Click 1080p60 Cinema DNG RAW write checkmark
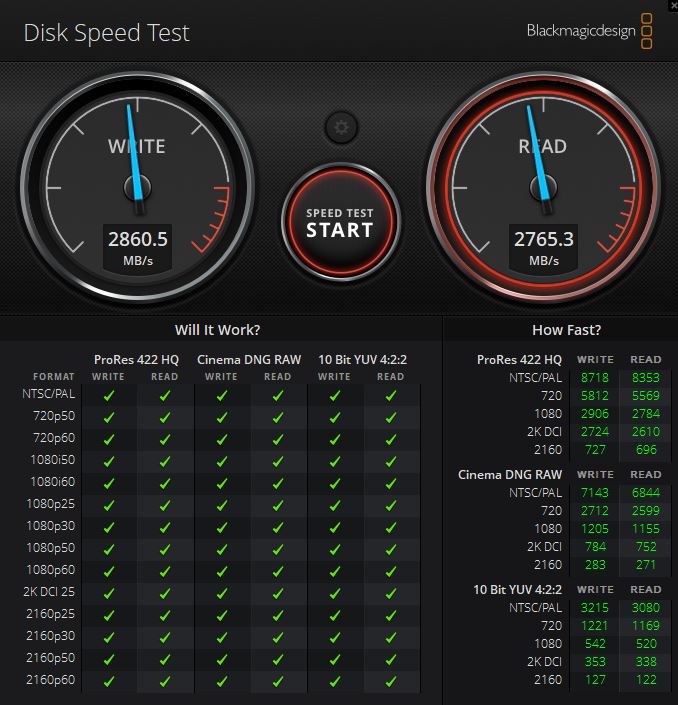 (x=222, y=572)
